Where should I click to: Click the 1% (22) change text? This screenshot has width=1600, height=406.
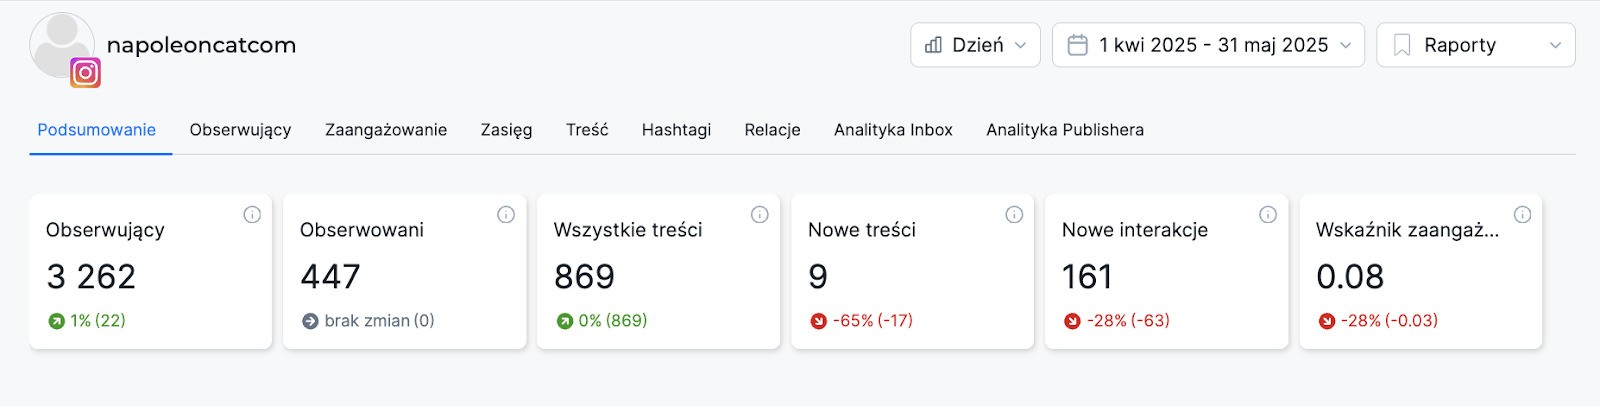(98, 321)
